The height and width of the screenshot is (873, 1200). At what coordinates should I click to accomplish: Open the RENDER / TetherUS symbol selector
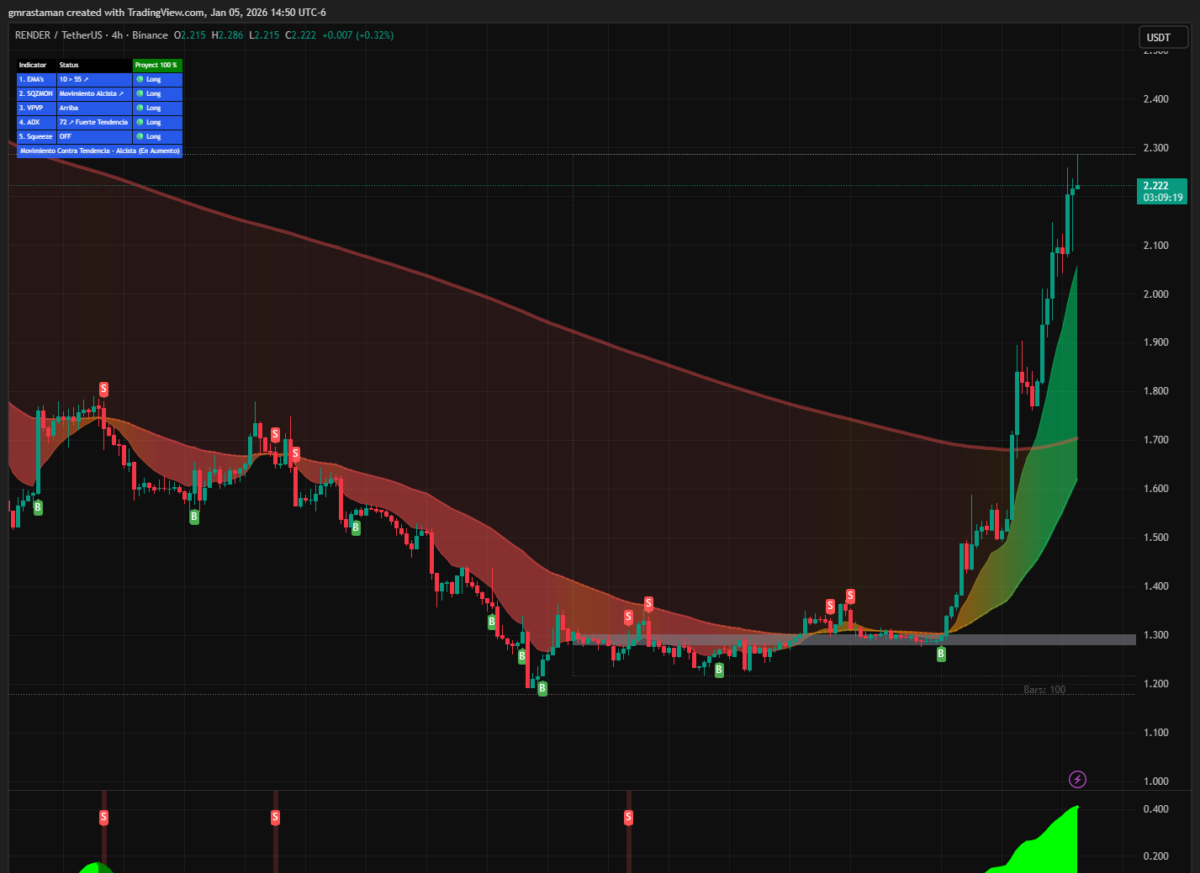[60, 35]
